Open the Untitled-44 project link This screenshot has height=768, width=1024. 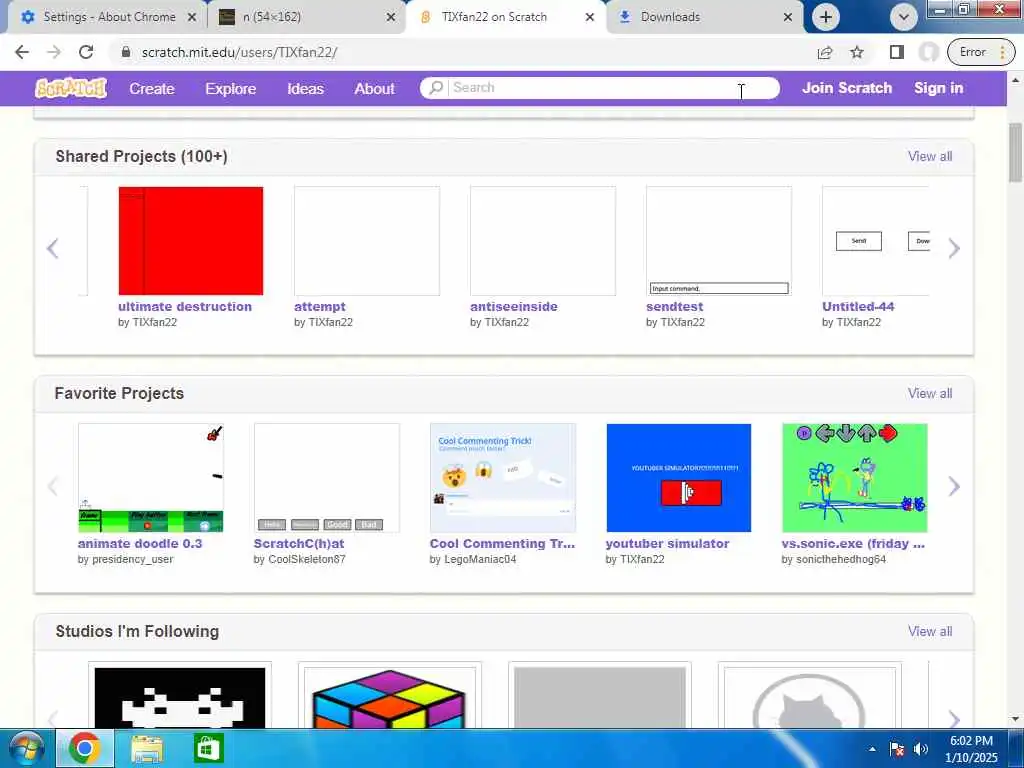point(857,306)
